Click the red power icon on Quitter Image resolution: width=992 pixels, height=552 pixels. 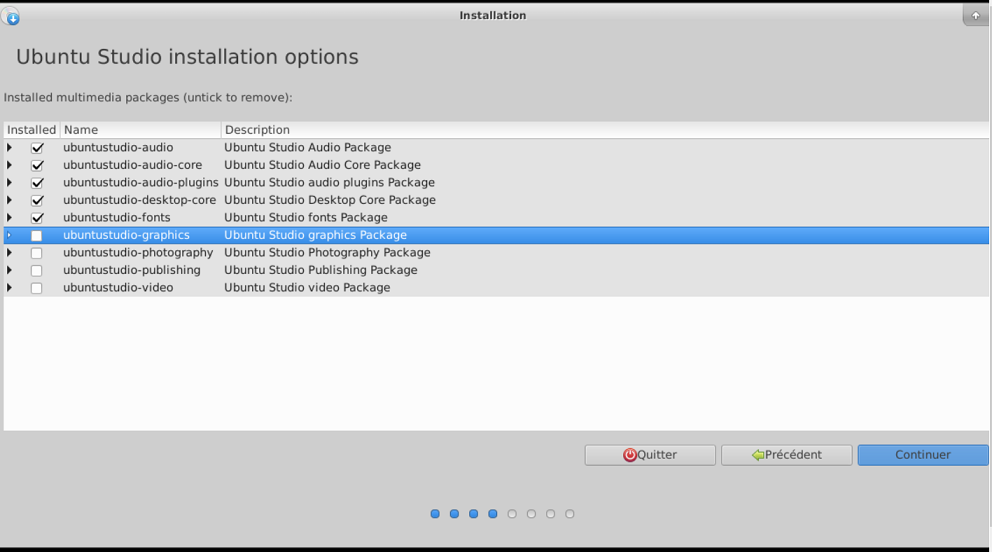pyautogui.click(x=629, y=455)
